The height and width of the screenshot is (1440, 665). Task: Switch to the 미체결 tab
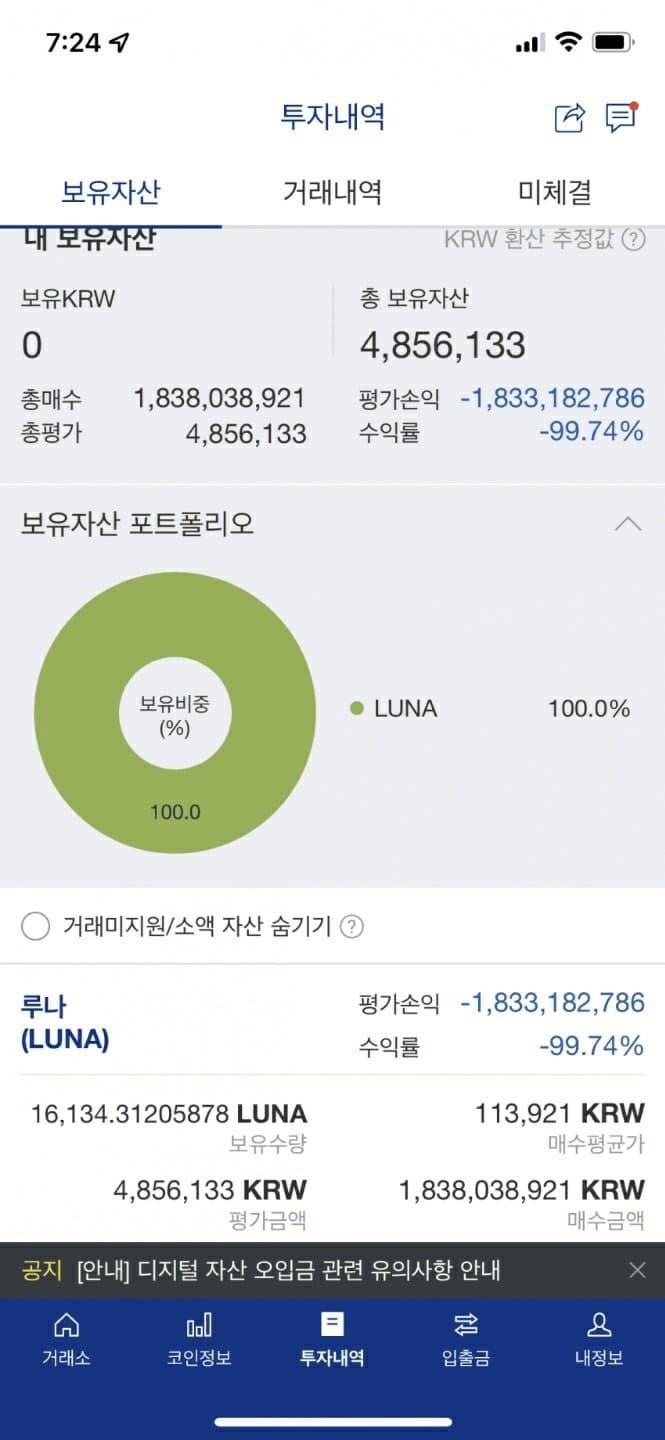[x=554, y=192]
